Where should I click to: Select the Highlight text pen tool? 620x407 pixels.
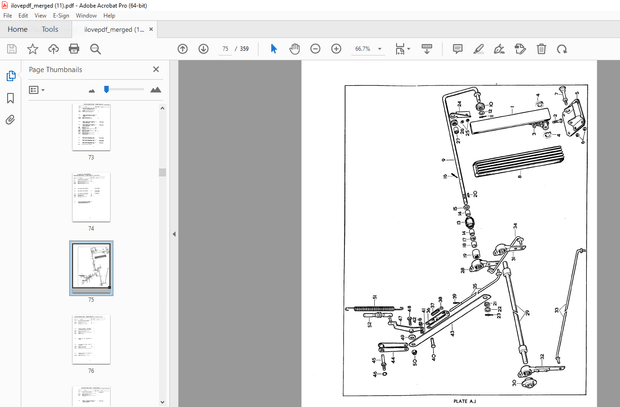point(478,49)
